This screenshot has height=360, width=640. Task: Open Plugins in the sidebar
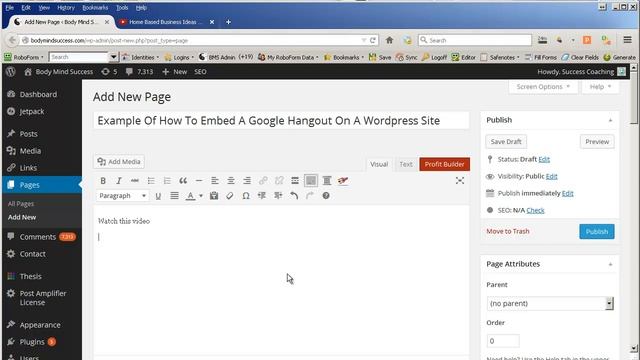click(x=32, y=342)
